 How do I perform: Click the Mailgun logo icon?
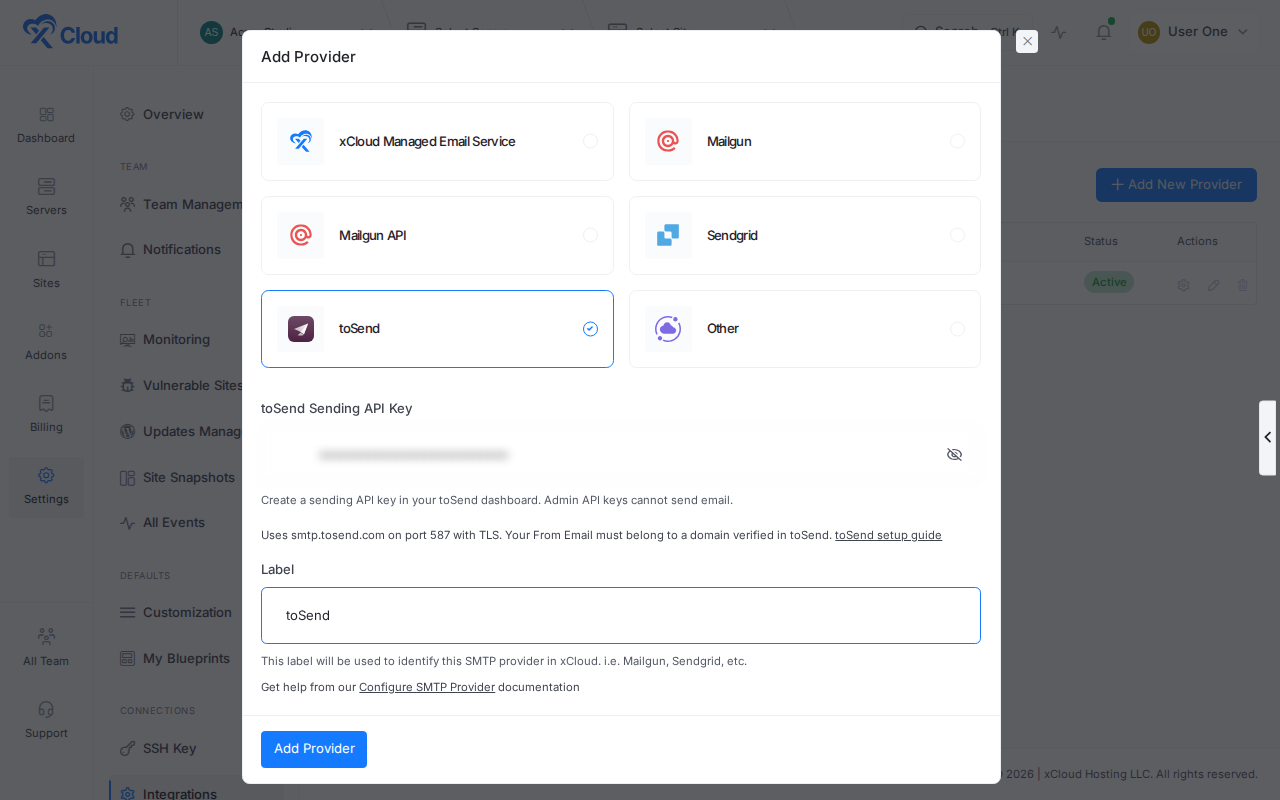[668, 141]
